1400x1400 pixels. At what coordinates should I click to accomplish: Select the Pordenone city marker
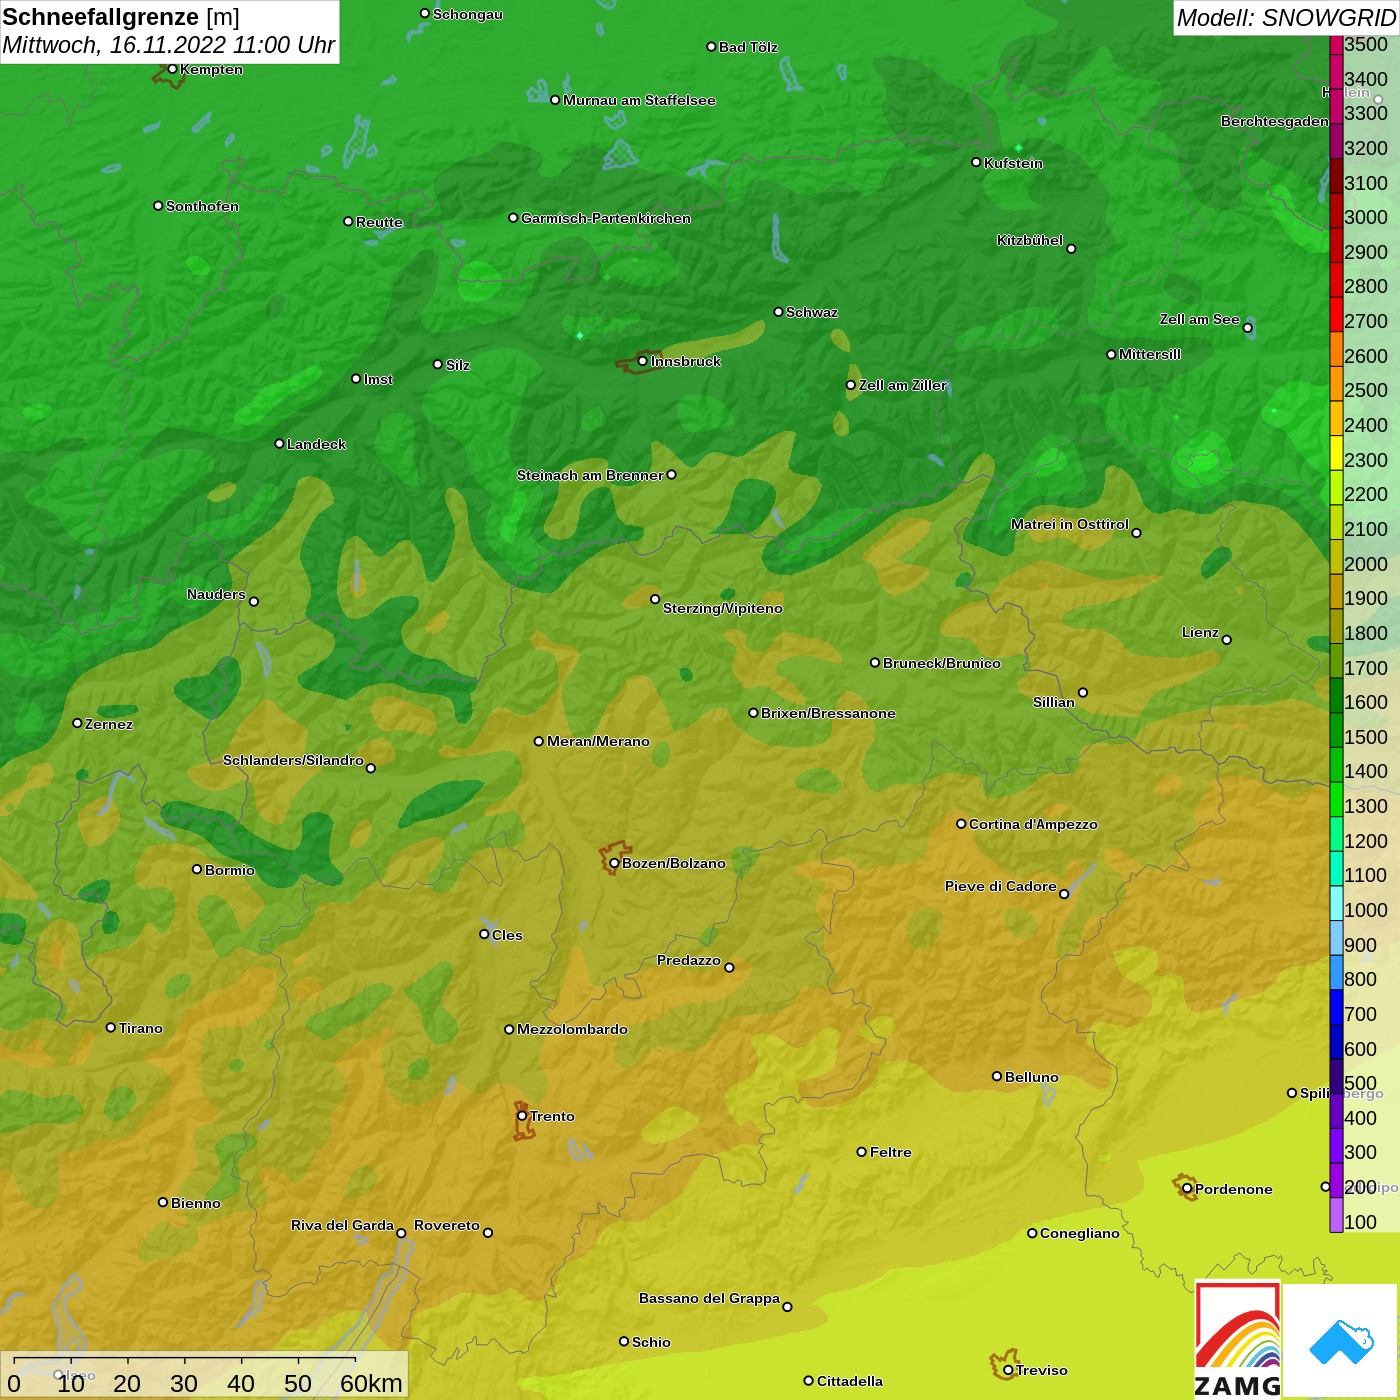tap(1187, 1189)
